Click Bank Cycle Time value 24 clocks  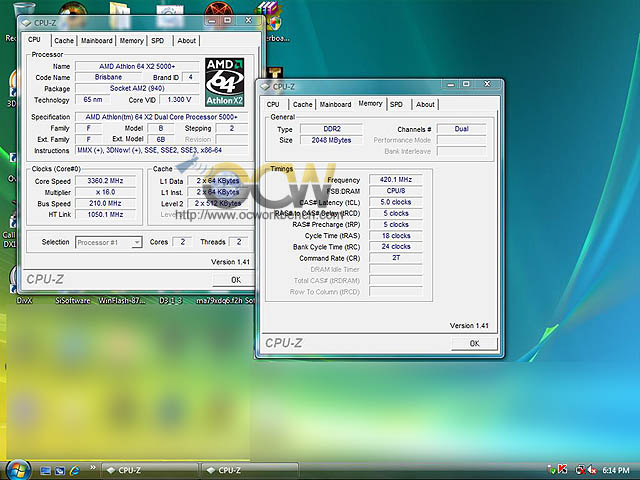[x=396, y=247]
